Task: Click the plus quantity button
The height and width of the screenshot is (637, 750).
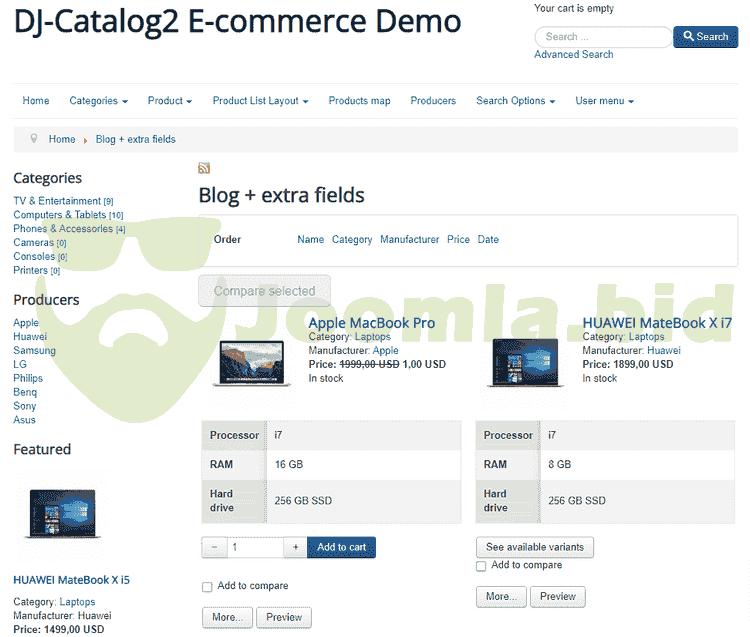Action: point(295,547)
